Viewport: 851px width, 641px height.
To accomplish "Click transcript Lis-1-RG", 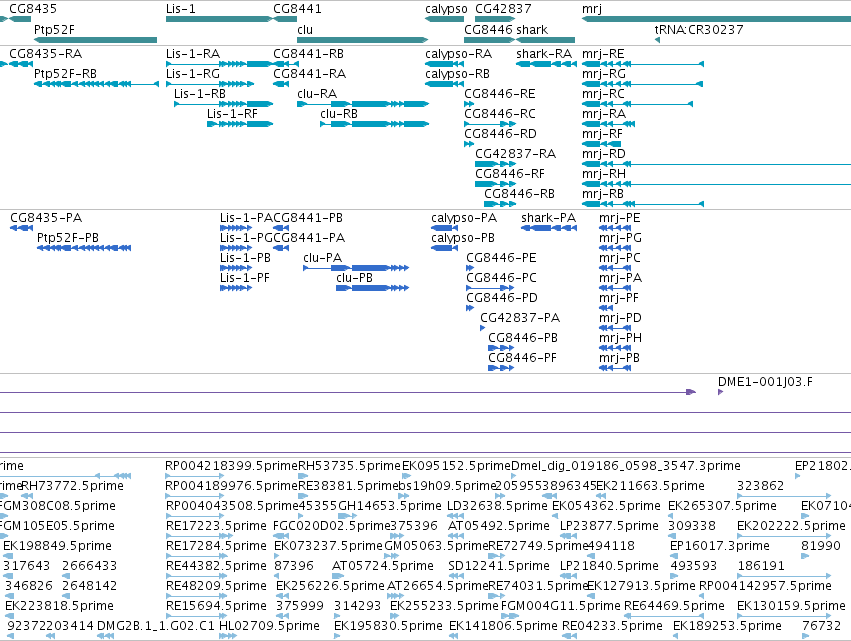I will [210, 84].
